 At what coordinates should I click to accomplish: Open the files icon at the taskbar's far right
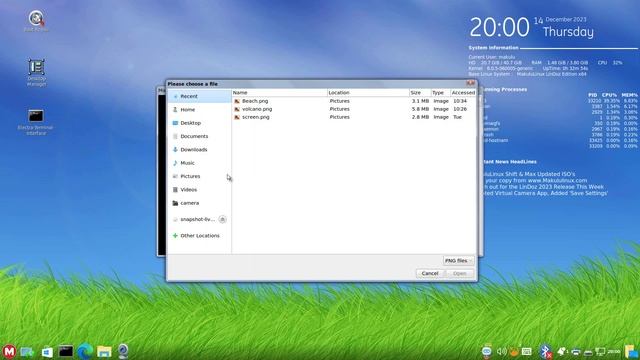[x=631, y=351]
